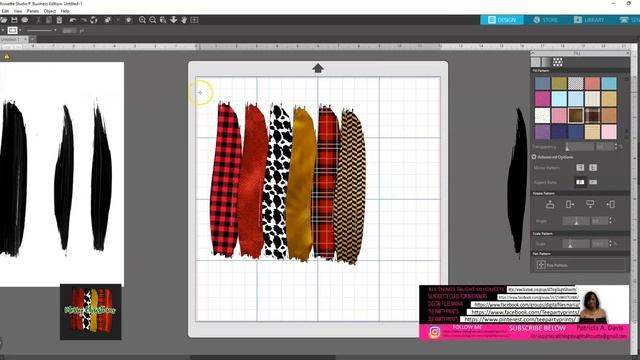Click the mat load arrow above the grid
This screenshot has width=640, height=360.
click(x=318, y=68)
